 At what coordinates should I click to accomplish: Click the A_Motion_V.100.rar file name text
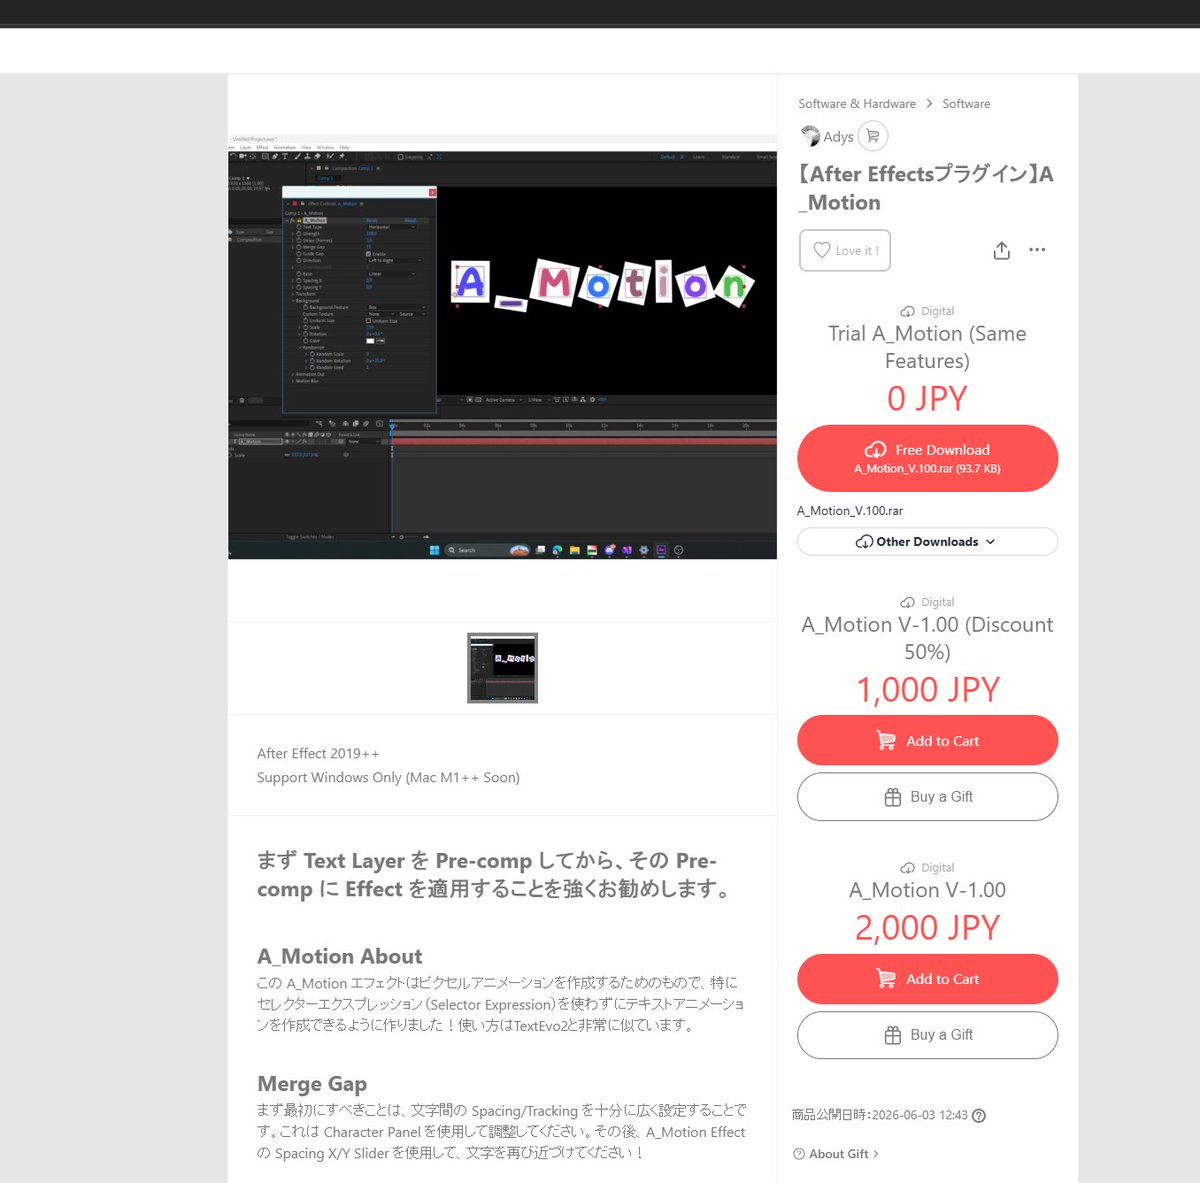click(850, 511)
